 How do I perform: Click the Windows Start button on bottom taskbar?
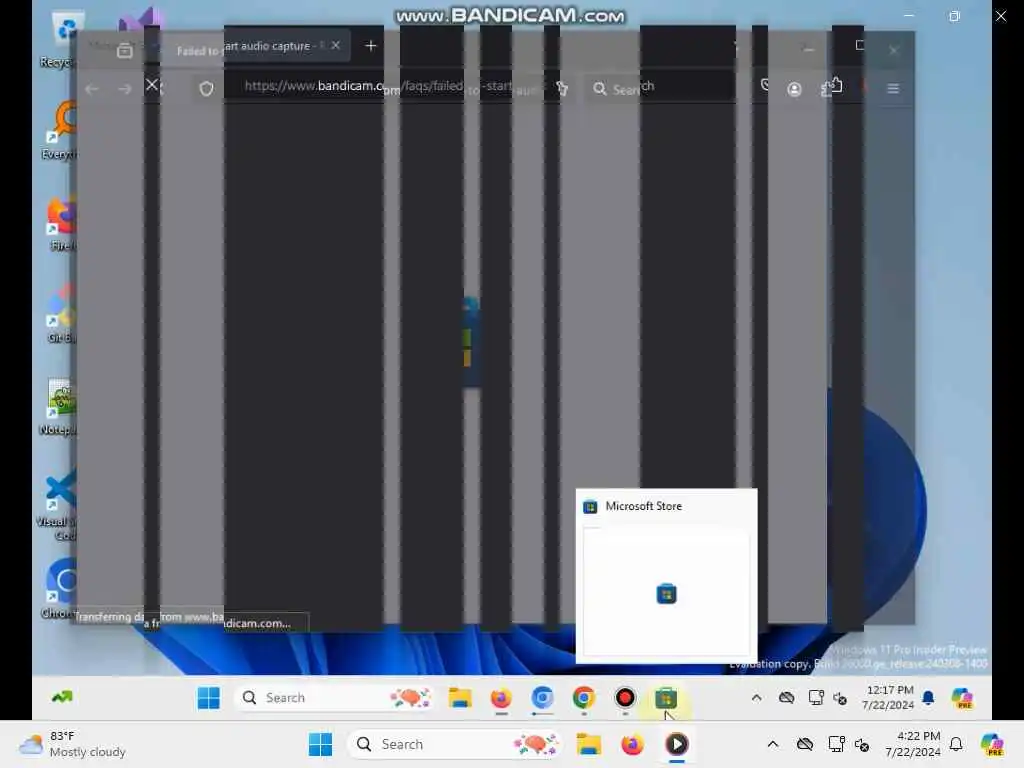(x=320, y=744)
